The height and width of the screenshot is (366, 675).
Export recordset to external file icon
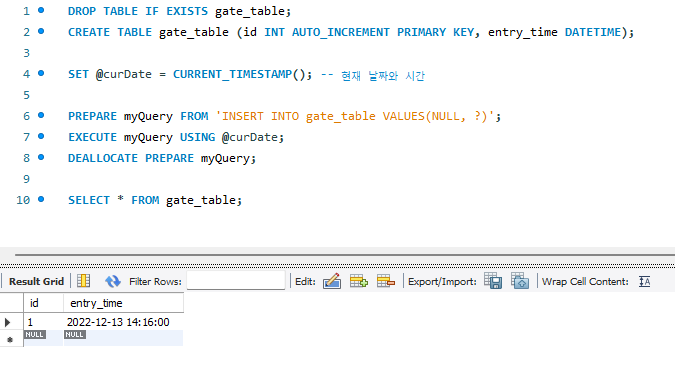(493, 281)
